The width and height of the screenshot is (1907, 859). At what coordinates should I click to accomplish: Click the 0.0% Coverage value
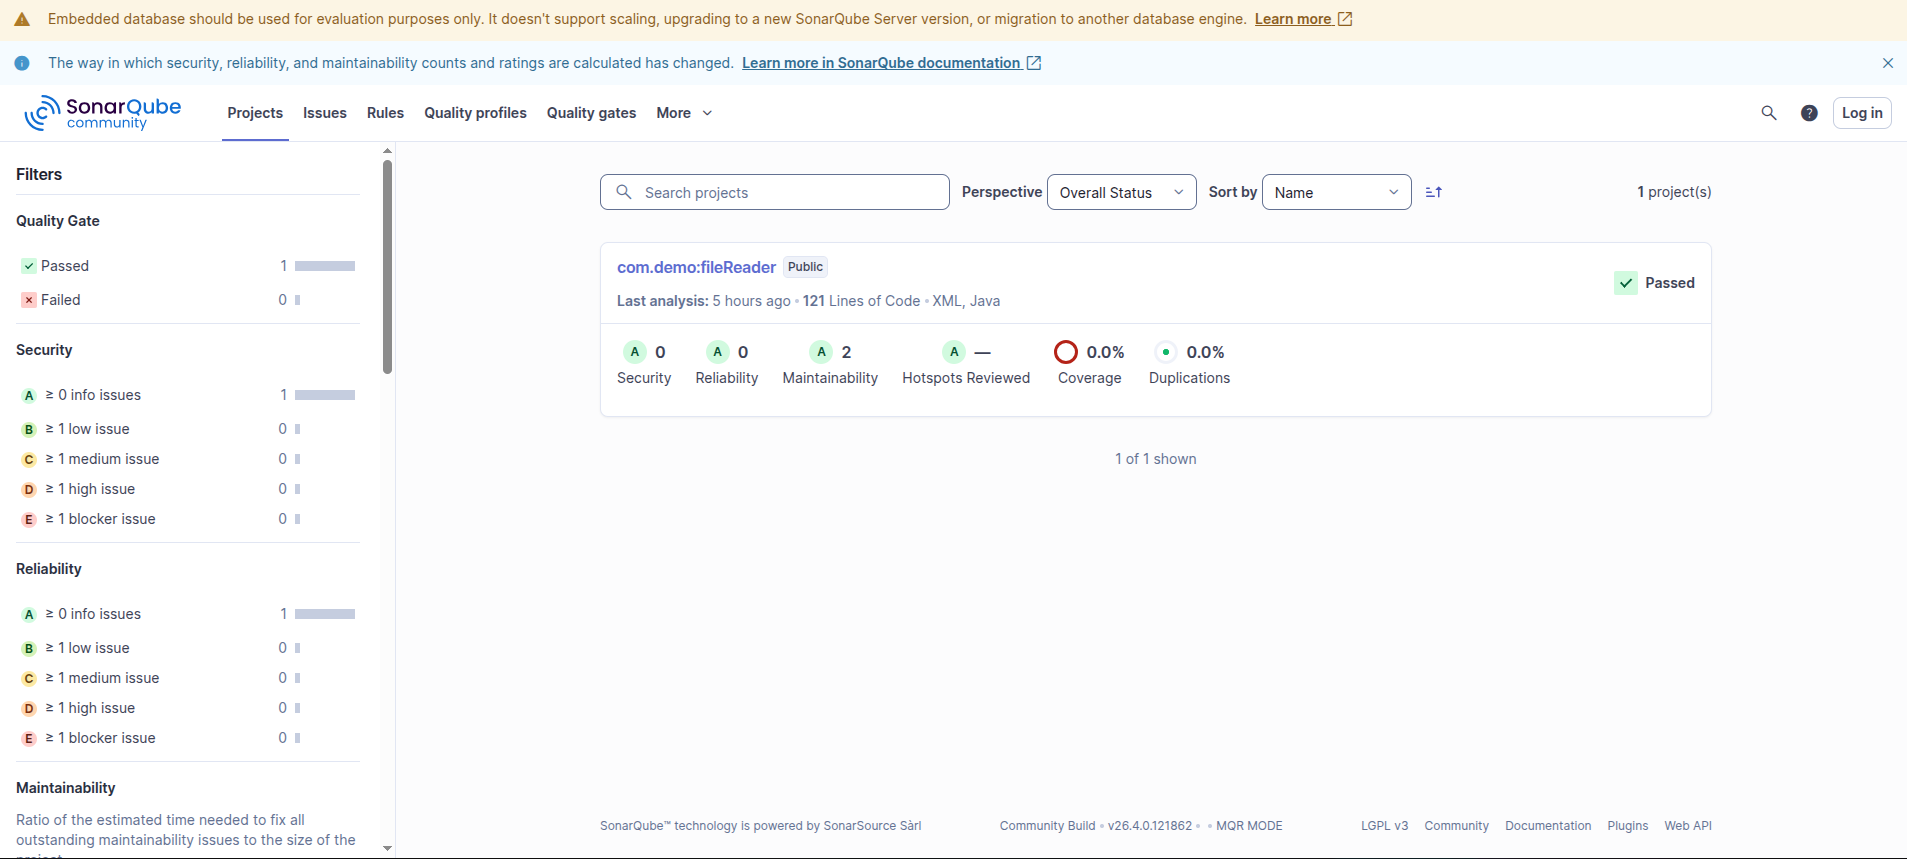point(1105,352)
